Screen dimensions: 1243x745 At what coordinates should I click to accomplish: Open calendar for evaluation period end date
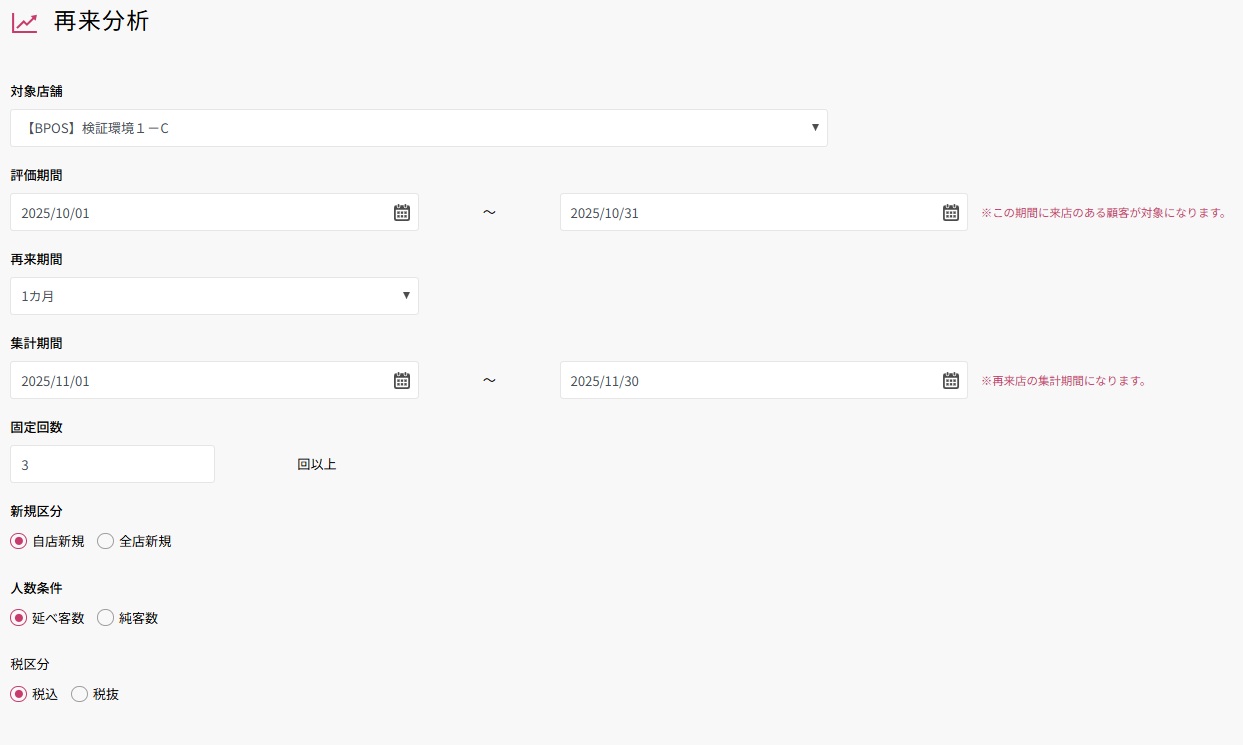(x=951, y=212)
